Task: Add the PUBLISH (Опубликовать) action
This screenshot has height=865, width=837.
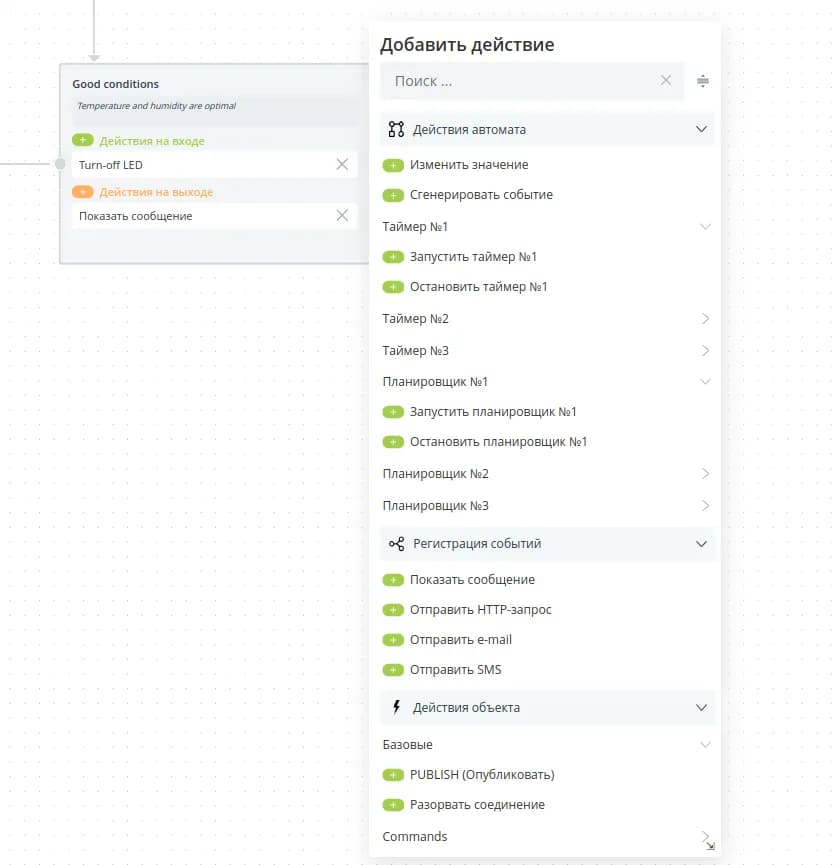Action: (393, 775)
